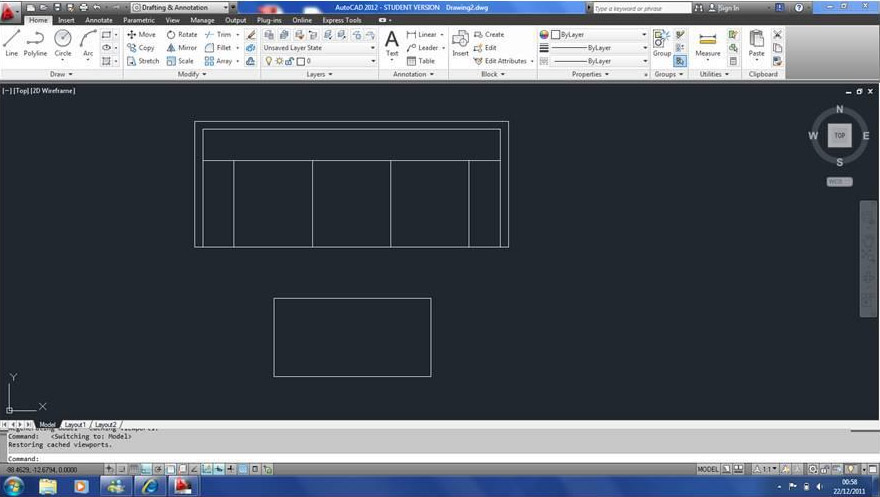The image size is (880, 497).
Task: Toggle MODEL space button in status bar
Action: (707, 469)
